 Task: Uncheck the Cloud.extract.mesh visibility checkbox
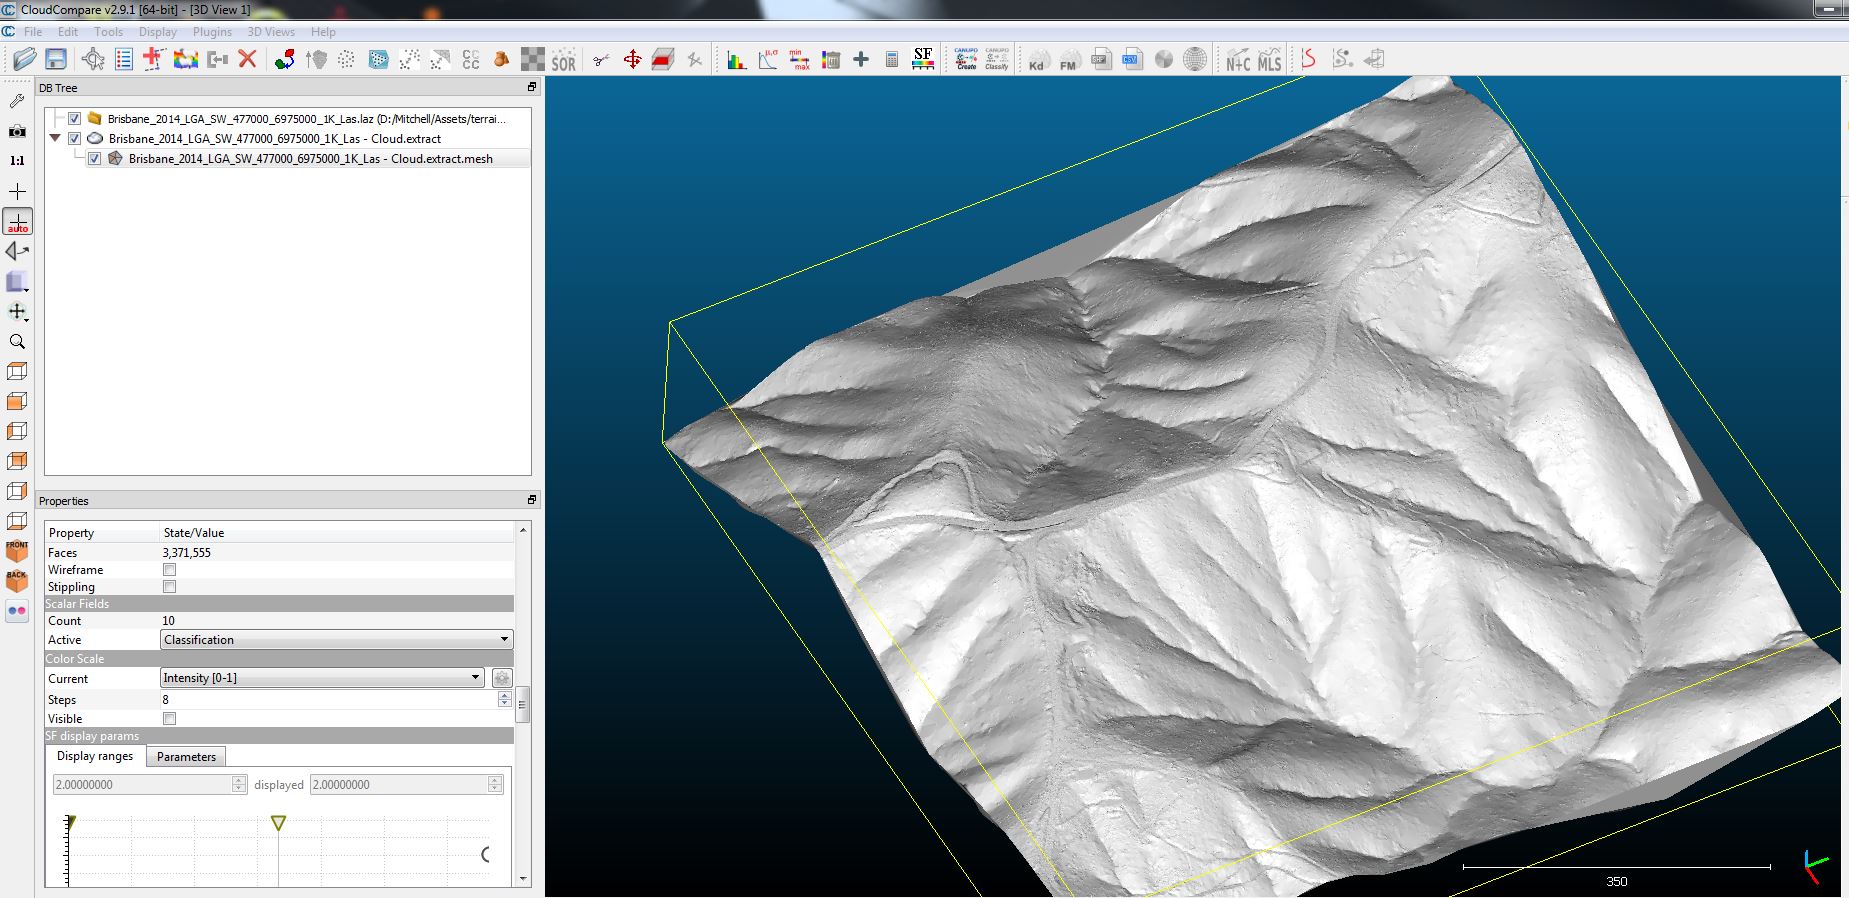(94, 158)
